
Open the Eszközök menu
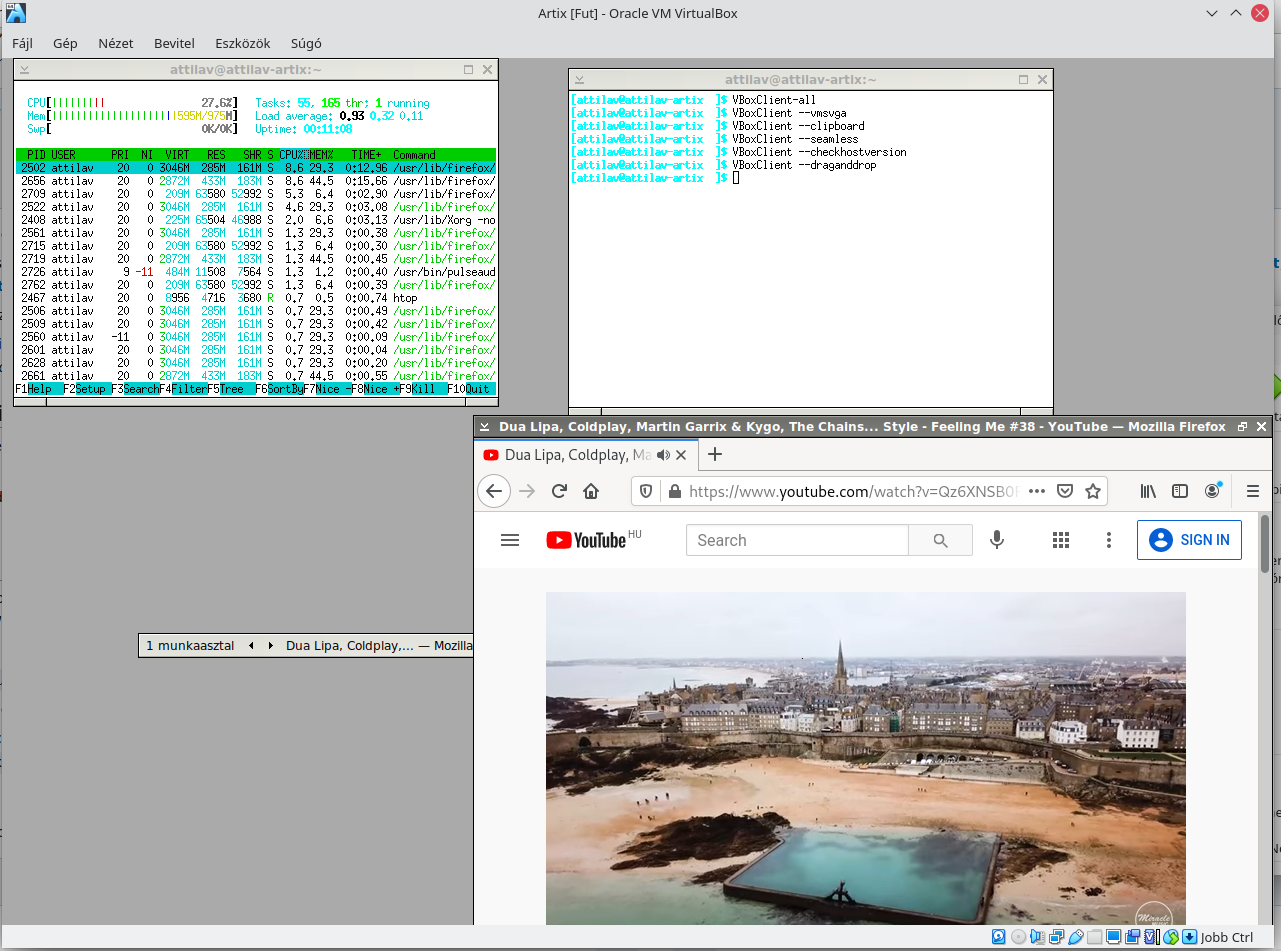243,44
